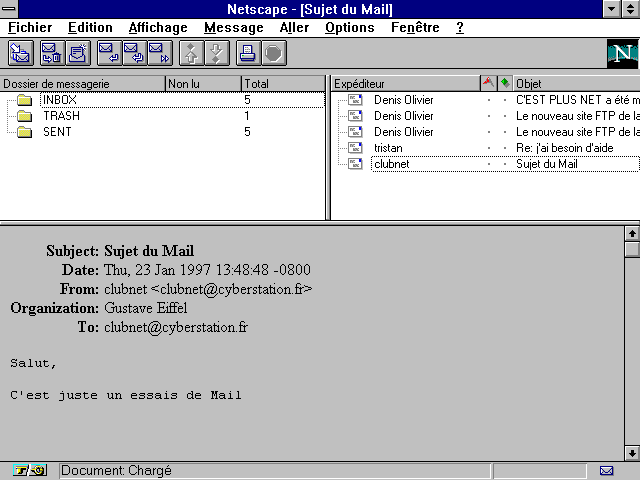Viewport: 640px width, 480px height.
Task: Sort messages by Expéditeur column header
Action: click(405, 84)
